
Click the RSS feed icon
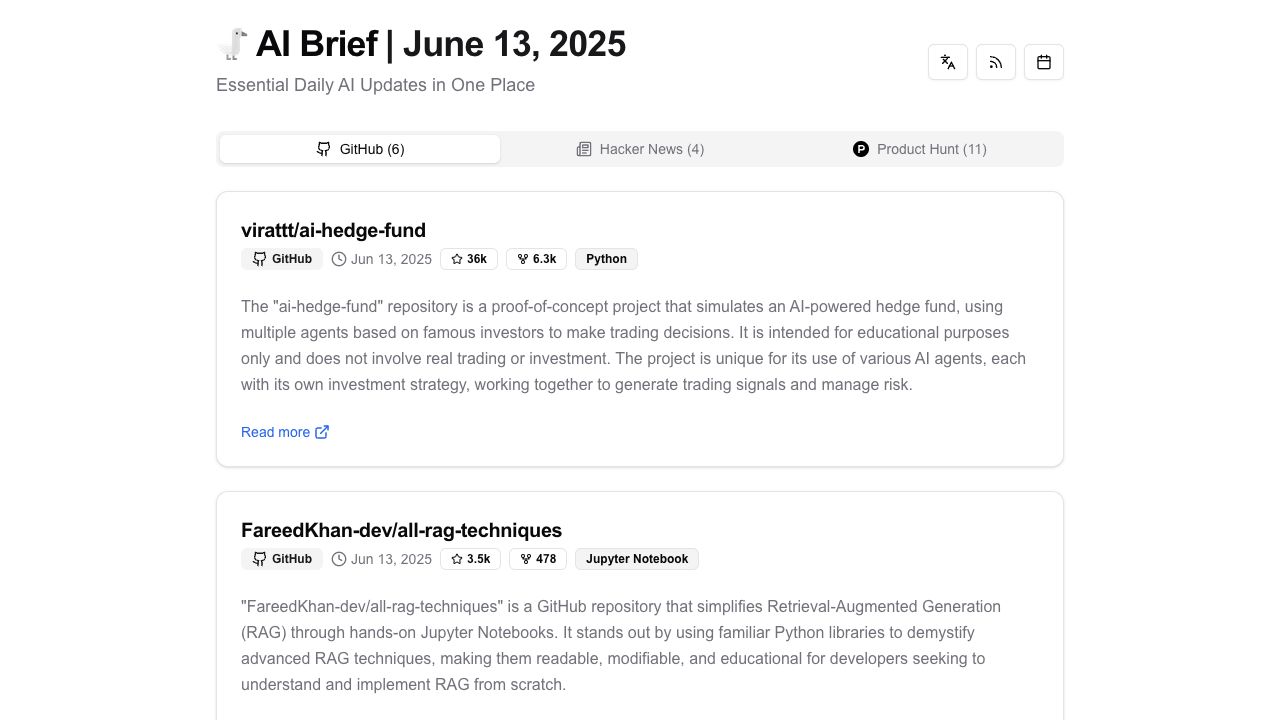(x=995, y=61)
